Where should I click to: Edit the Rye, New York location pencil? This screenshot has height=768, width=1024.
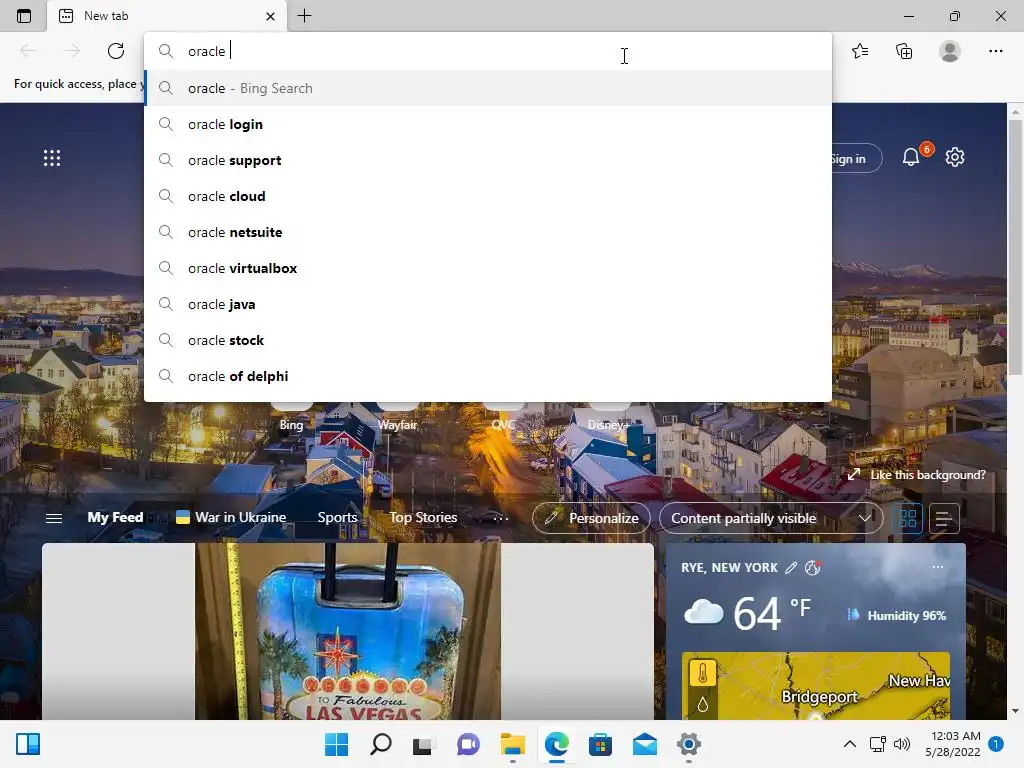point(791,568)
